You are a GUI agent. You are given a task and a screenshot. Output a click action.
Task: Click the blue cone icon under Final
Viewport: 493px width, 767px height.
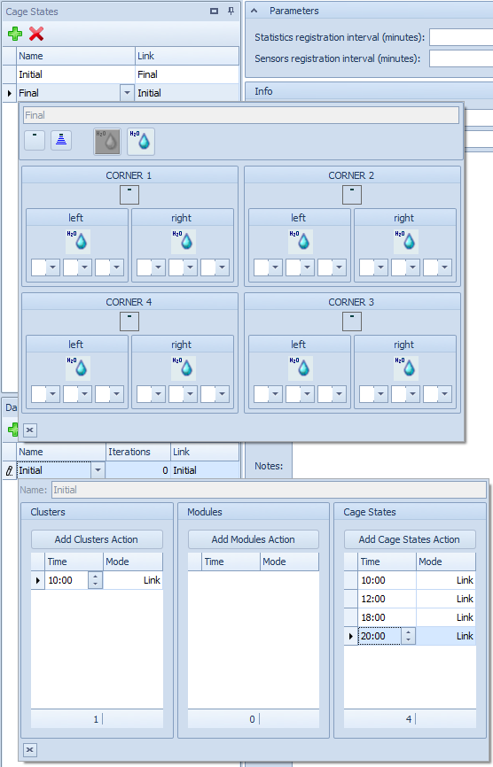61,140
